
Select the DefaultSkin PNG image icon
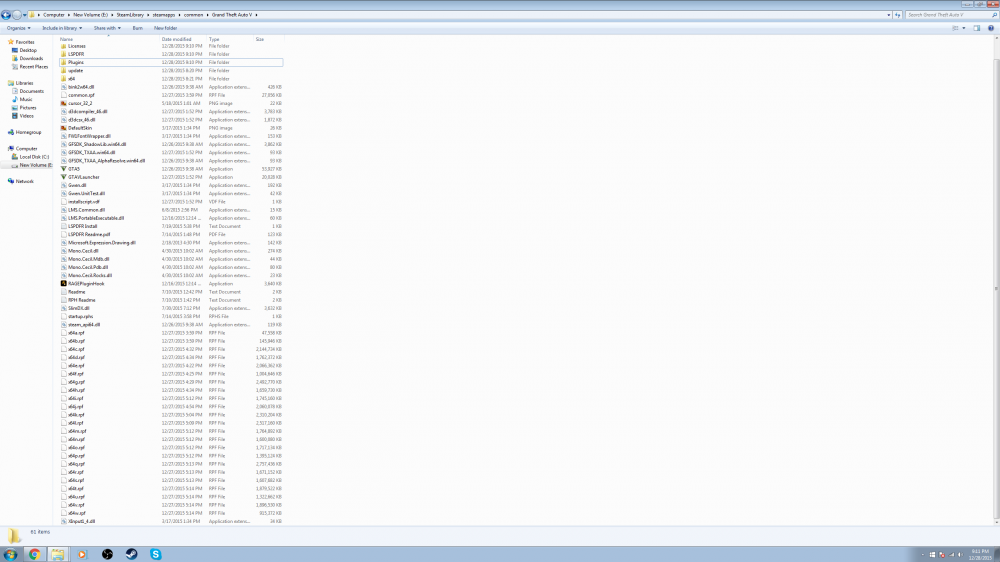coord(64,128)
